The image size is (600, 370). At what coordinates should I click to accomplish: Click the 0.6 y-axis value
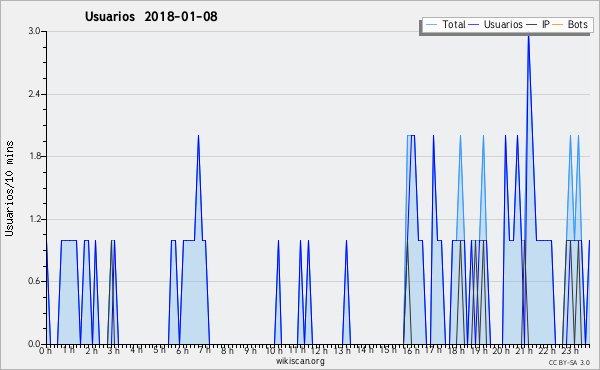[34, 282]
